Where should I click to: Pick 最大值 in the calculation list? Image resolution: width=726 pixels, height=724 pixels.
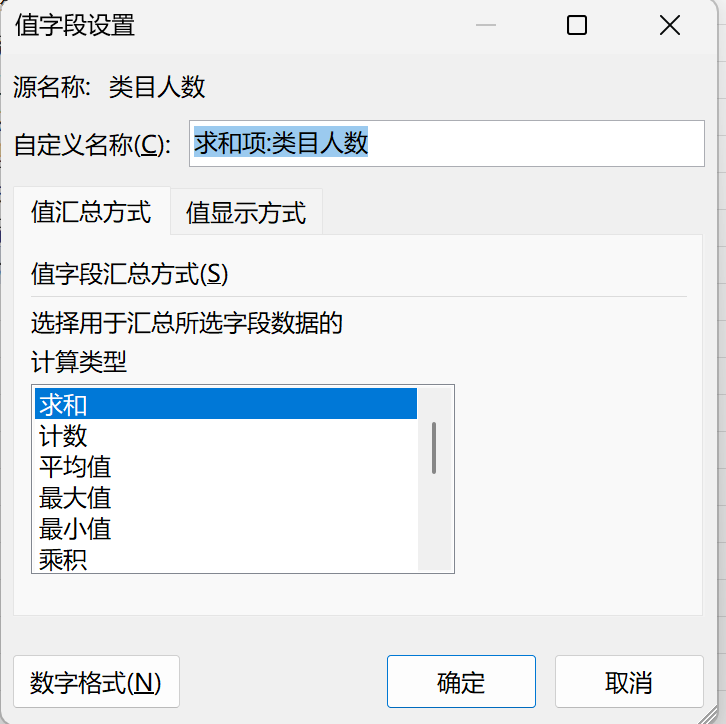pyautogui.click(x=225, y=497)
